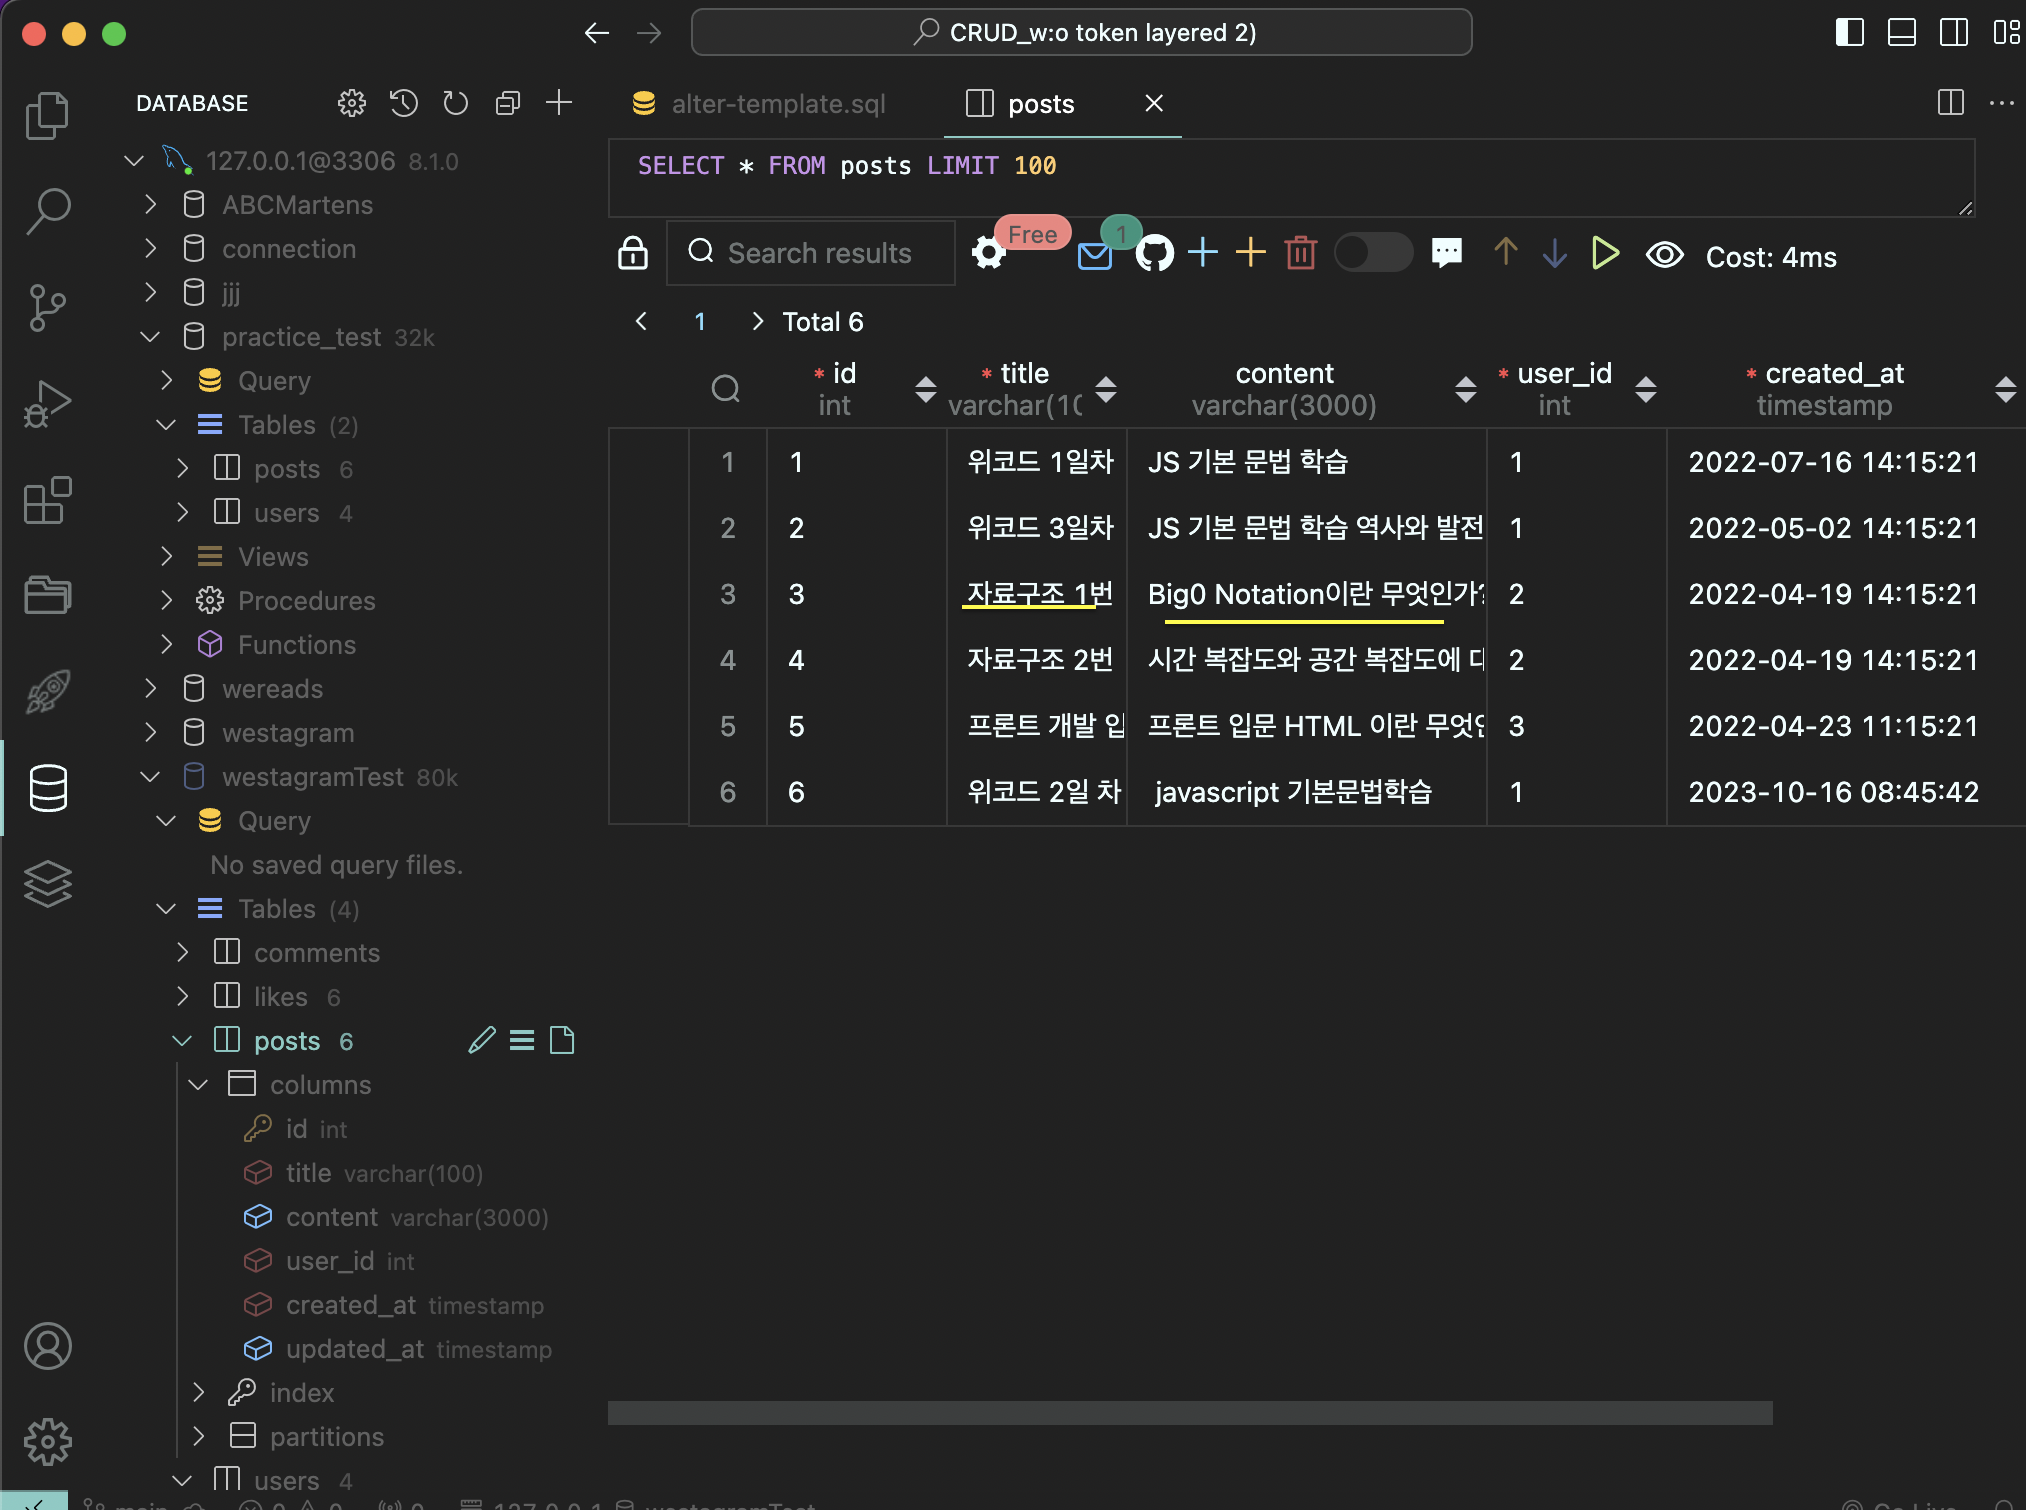
Task: Open the GitHub icon in results toolbar
Action: tap(1154, 254)
